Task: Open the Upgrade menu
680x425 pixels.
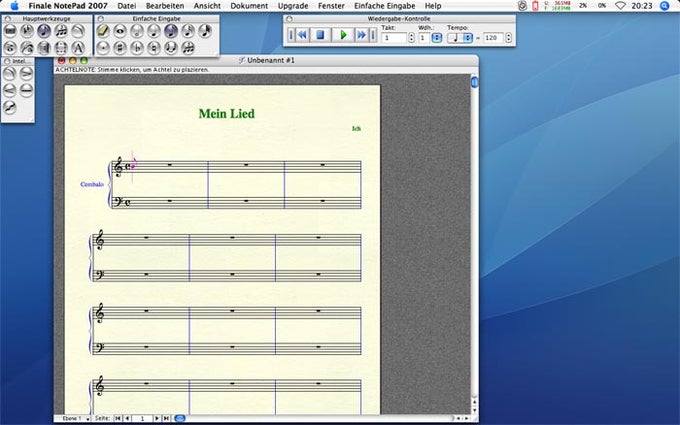Action: [293, 6]
